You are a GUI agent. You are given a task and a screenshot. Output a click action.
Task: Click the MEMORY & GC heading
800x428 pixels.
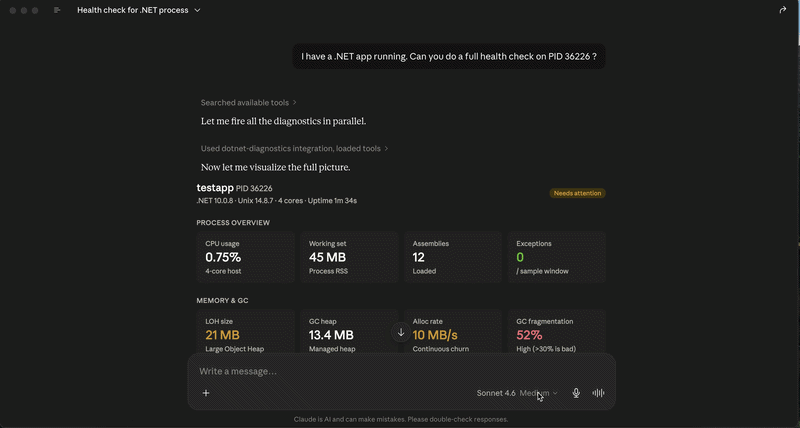(222, 300)
